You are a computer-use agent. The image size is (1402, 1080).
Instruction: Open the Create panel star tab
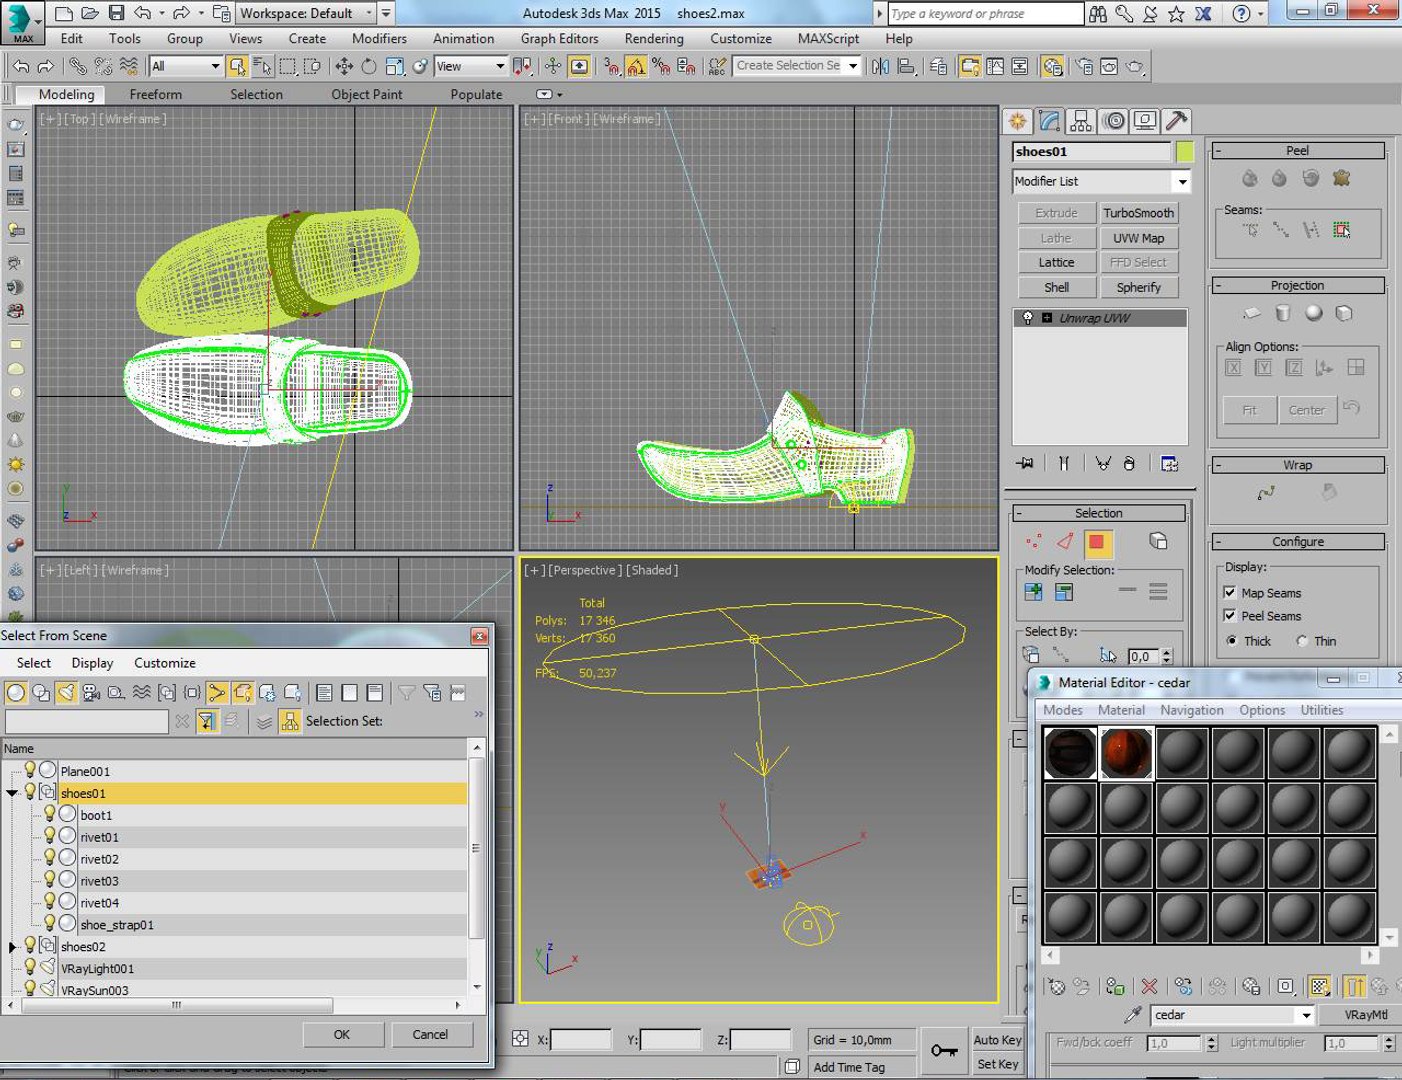tap(1018, 121)
